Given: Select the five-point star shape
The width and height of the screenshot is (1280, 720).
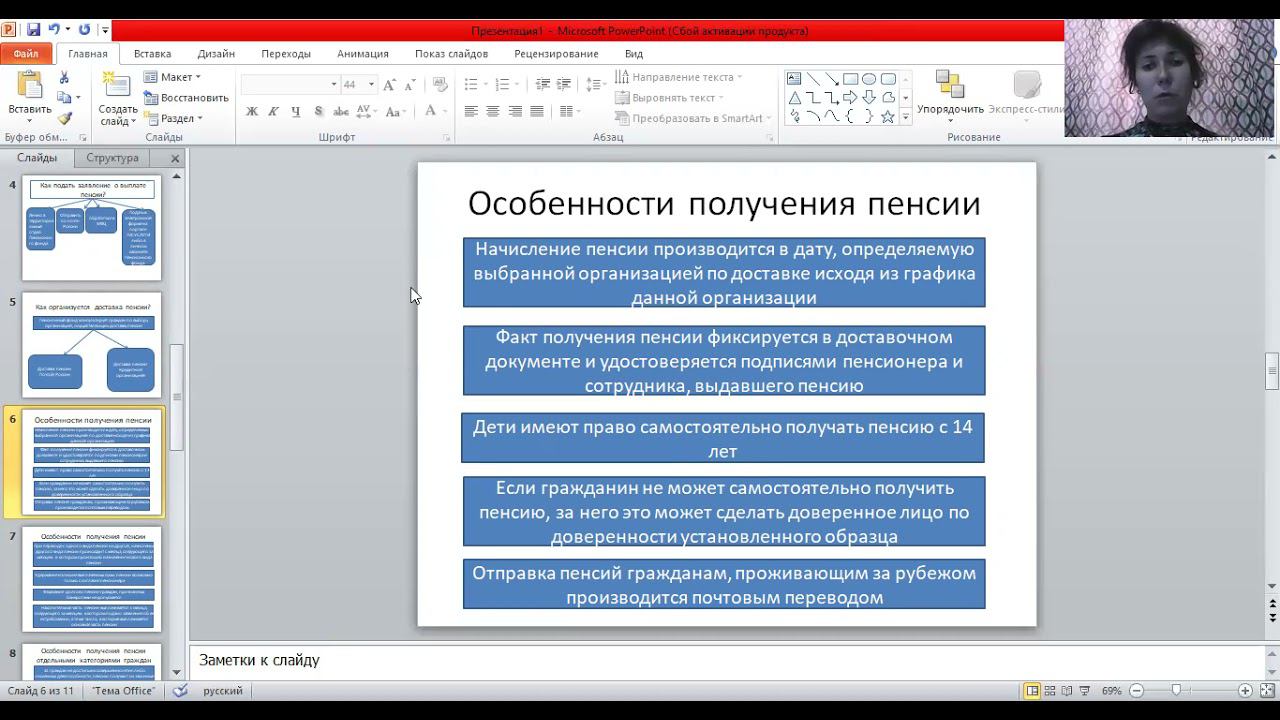Looking at the screenshot, I should coord(887,117).
